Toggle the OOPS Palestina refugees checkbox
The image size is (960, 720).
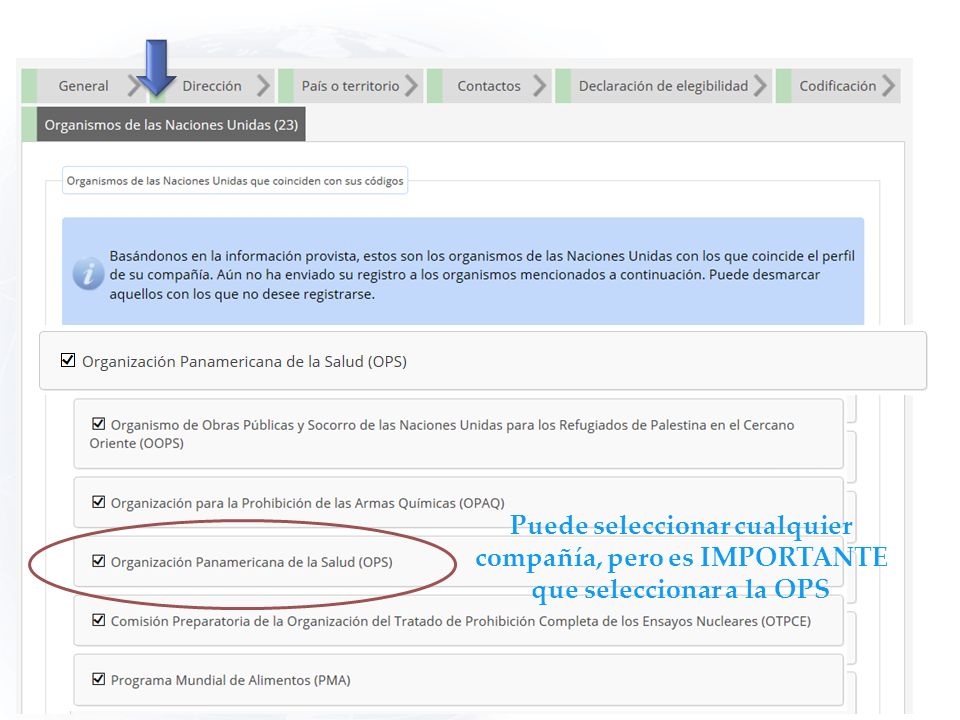pos(98,424)
